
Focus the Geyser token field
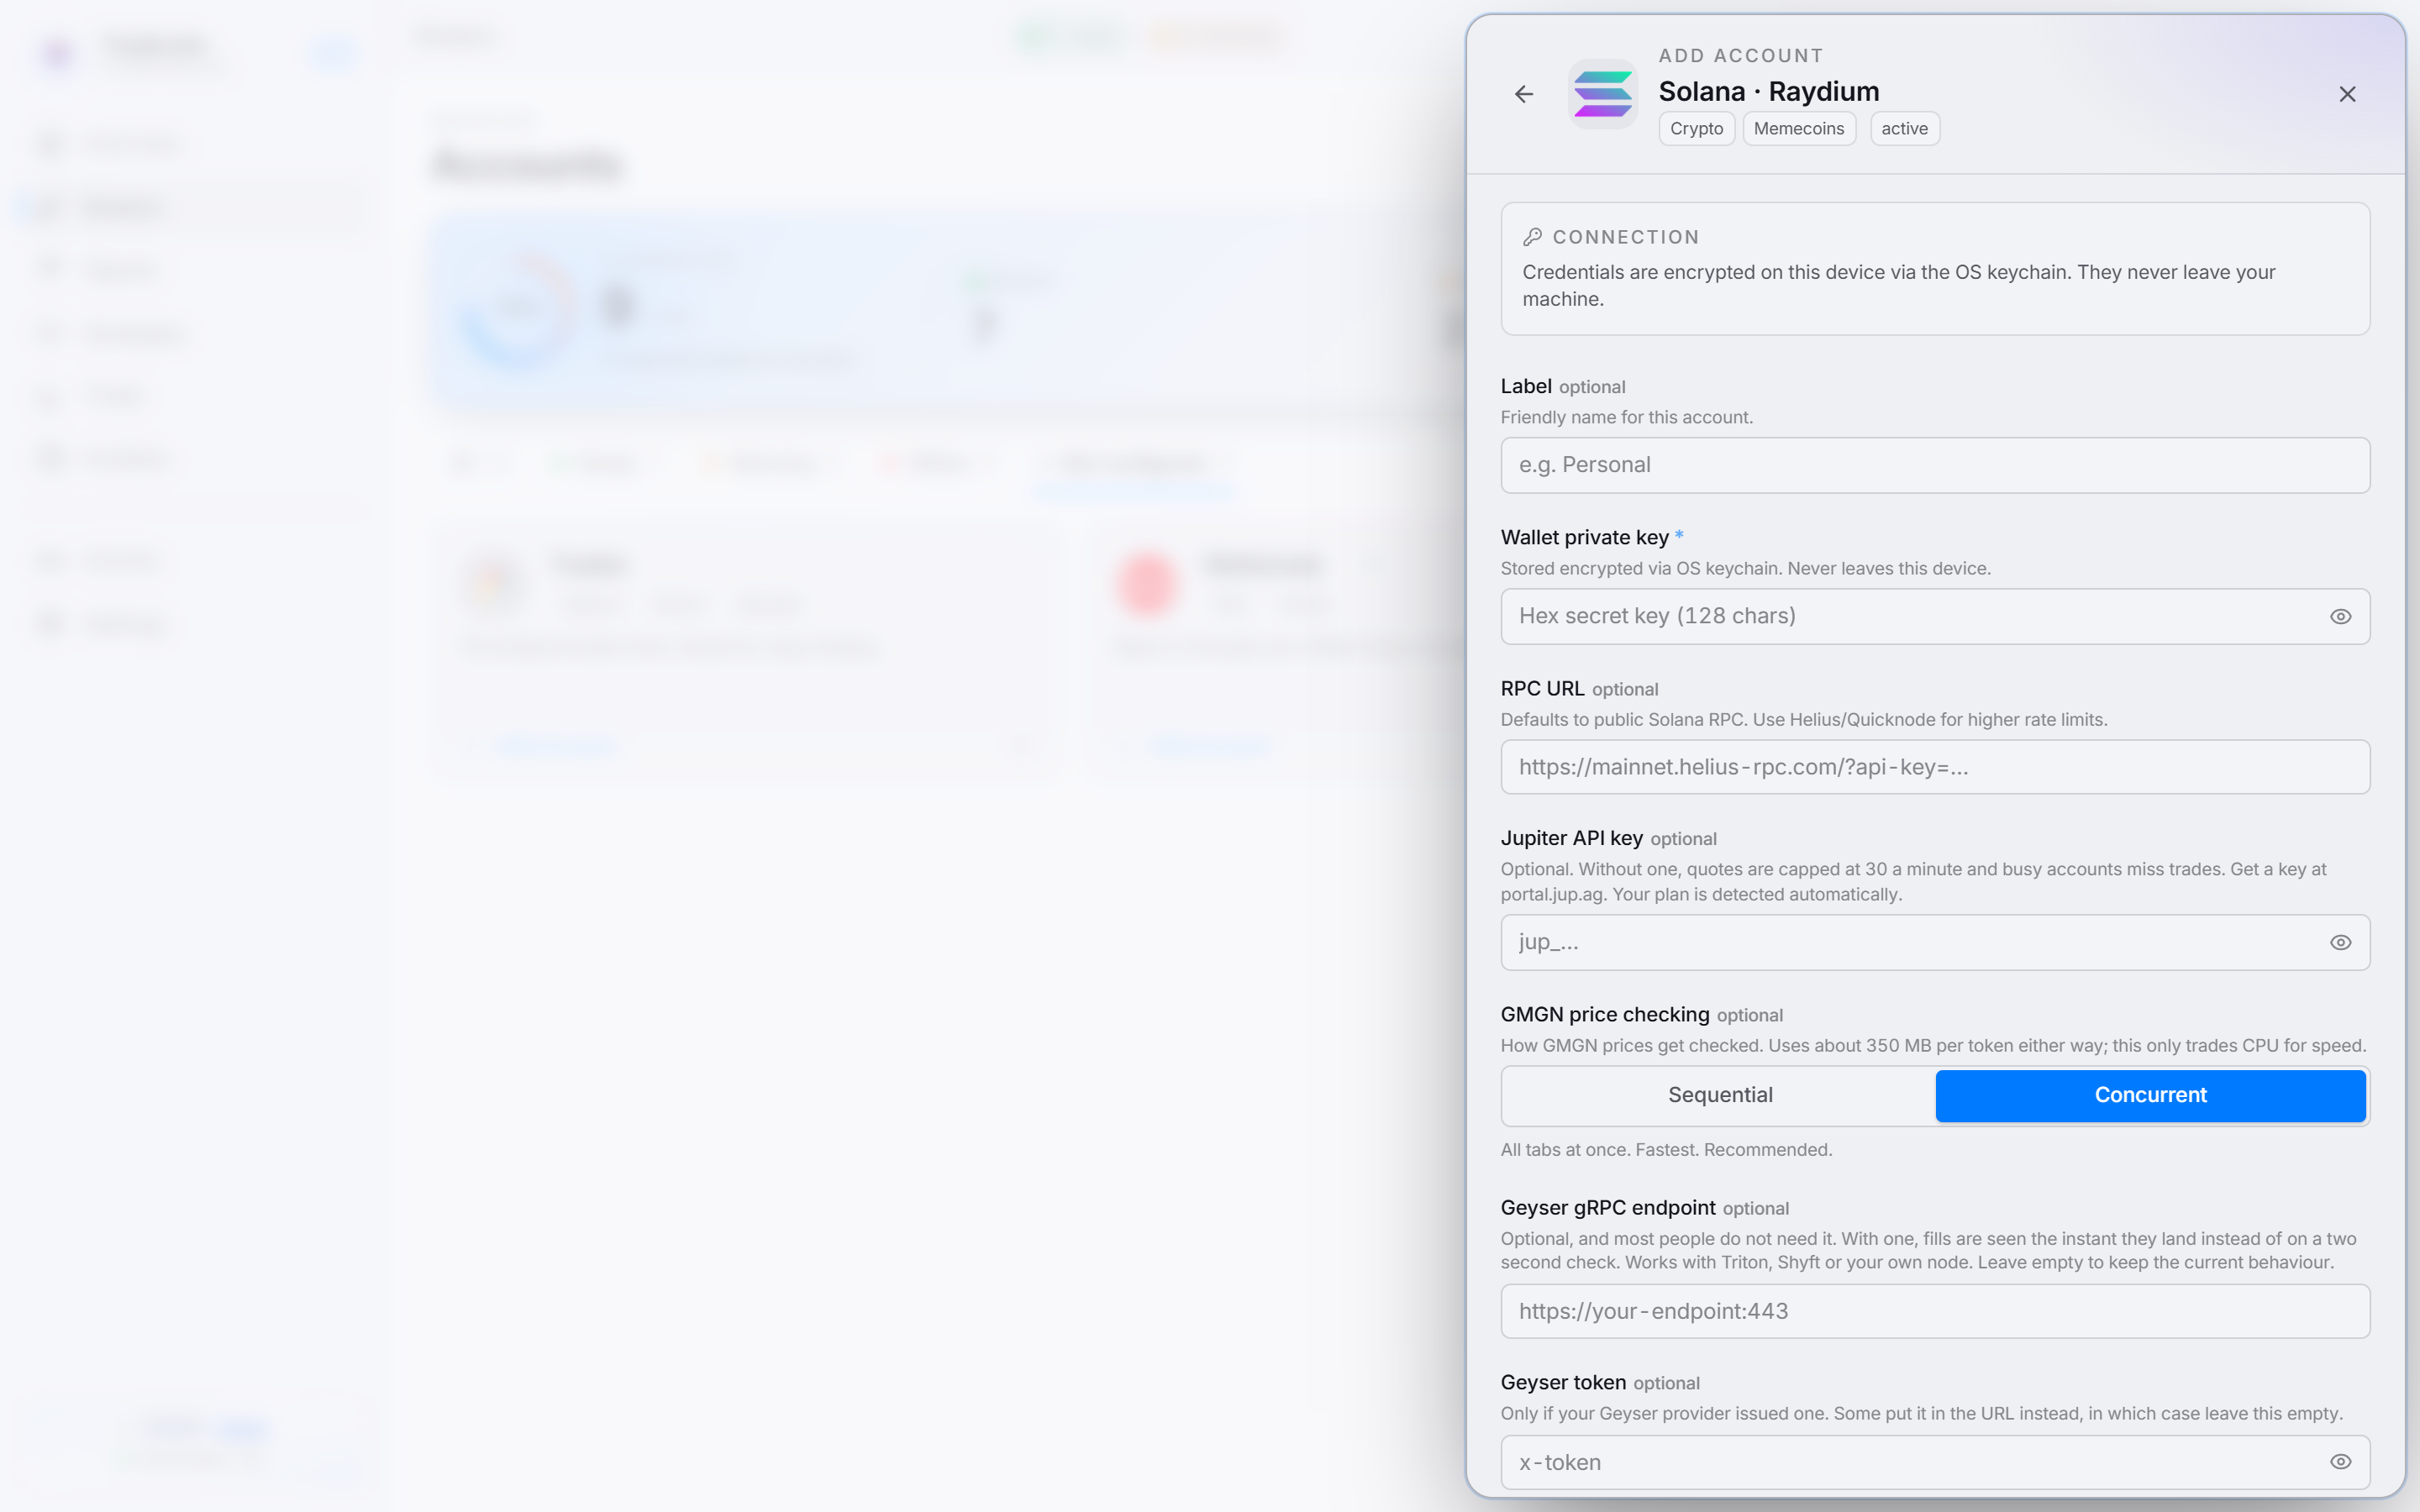[x=1935, y=1462]
